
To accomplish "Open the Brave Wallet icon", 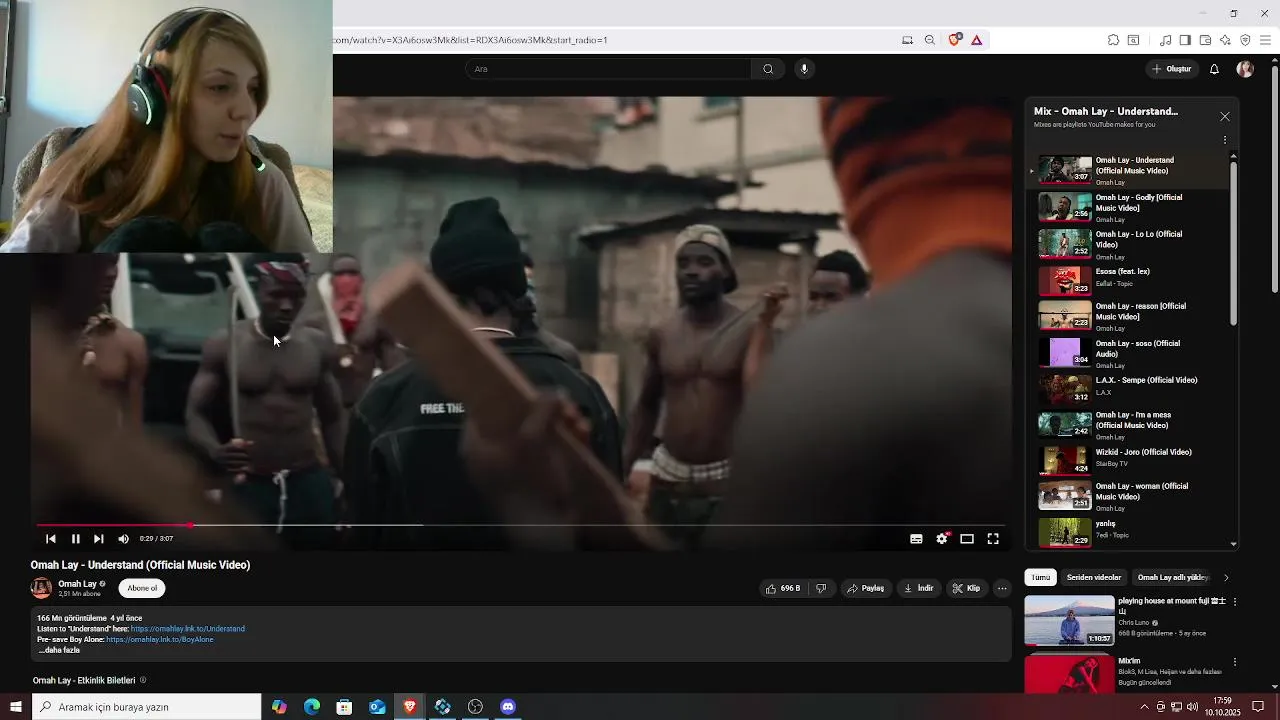I will tap(1205, 40).
